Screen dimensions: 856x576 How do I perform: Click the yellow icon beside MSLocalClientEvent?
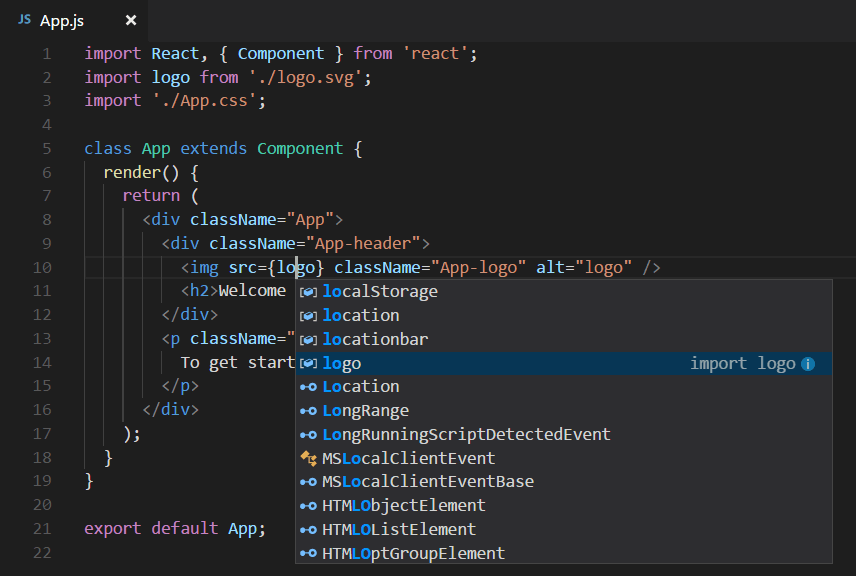tap(308, 458)
